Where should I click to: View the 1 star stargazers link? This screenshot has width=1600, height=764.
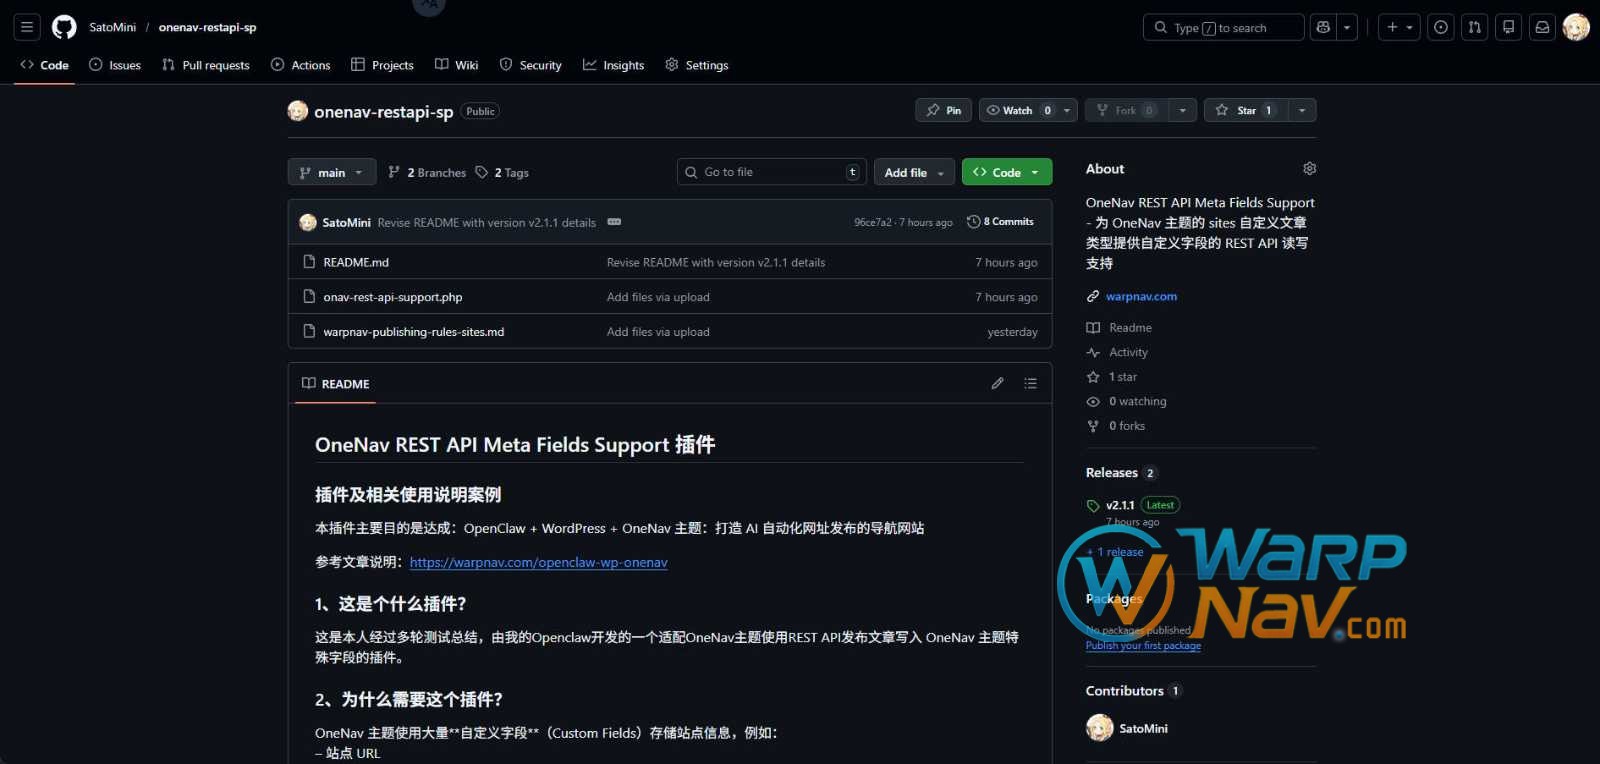(1112, 377)
